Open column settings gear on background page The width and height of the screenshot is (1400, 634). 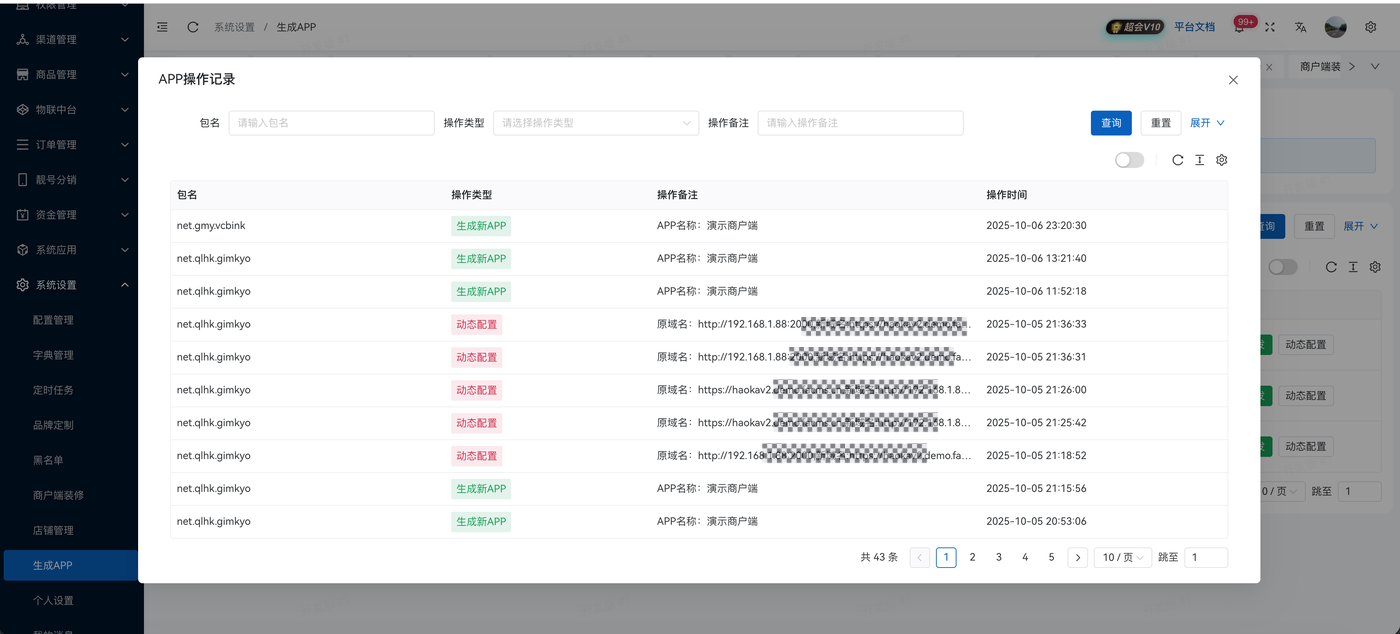coord(1375,267)
